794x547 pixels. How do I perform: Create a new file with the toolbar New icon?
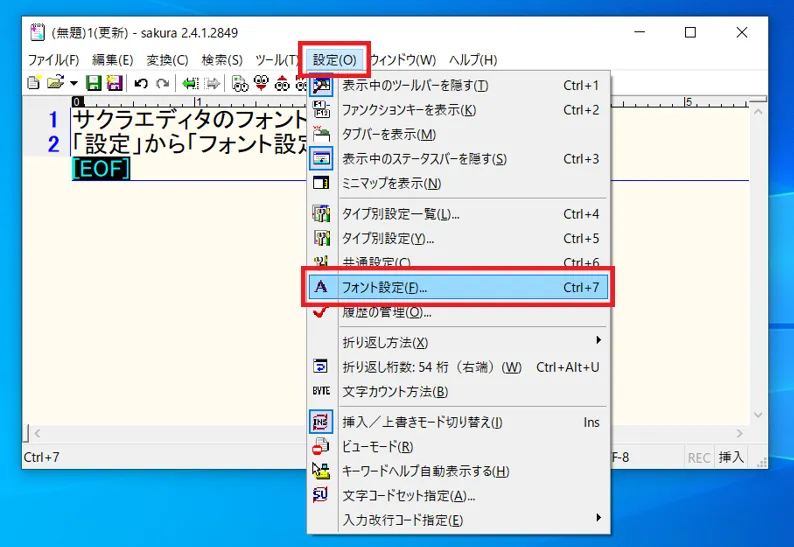point(34,83)
